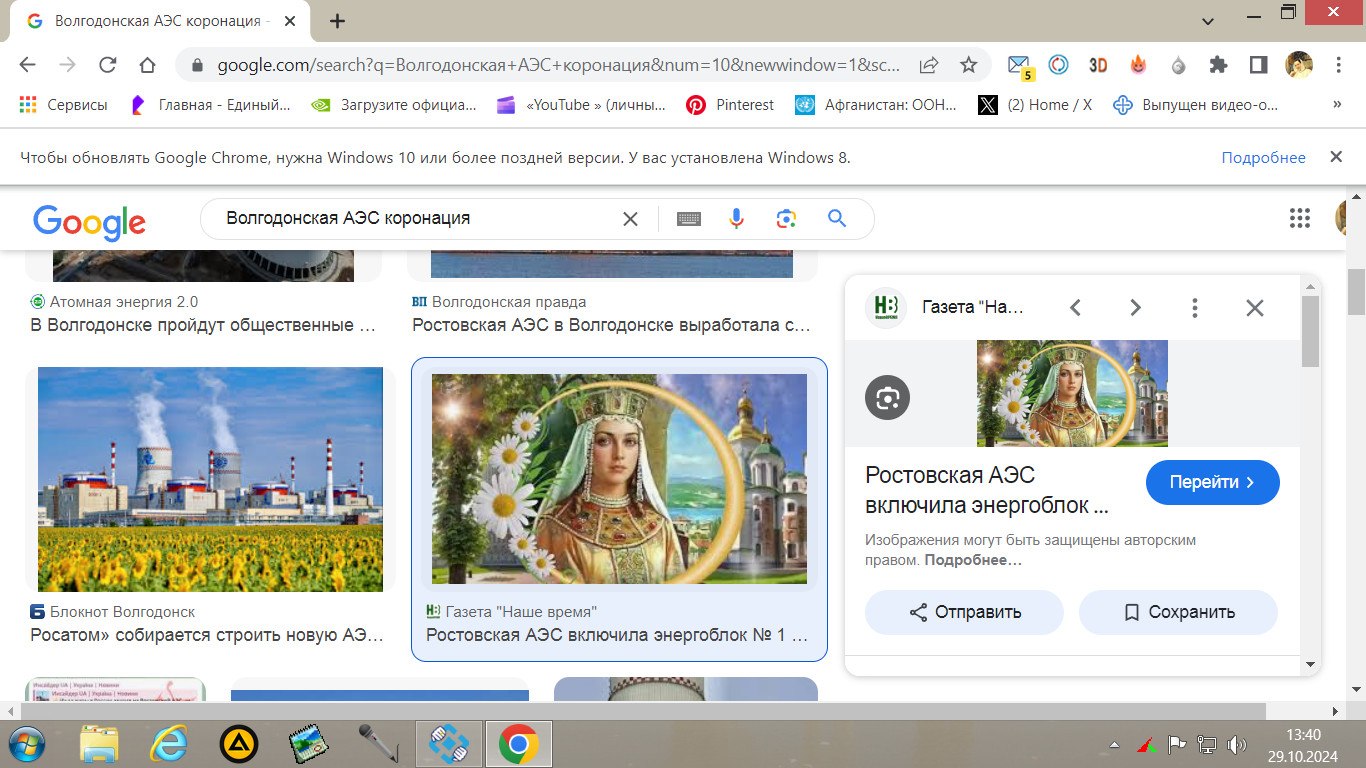Click Подробнее in the update notice
Screen dimensions: 1366x768
click(1263, 157)
